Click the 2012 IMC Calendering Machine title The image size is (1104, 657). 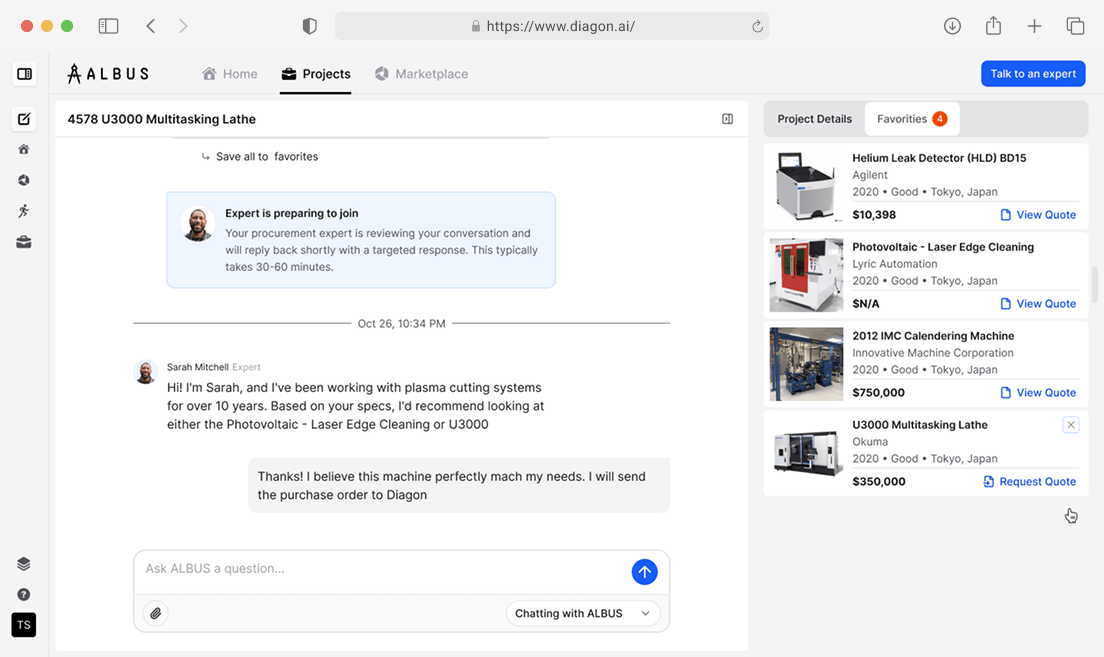933,336
